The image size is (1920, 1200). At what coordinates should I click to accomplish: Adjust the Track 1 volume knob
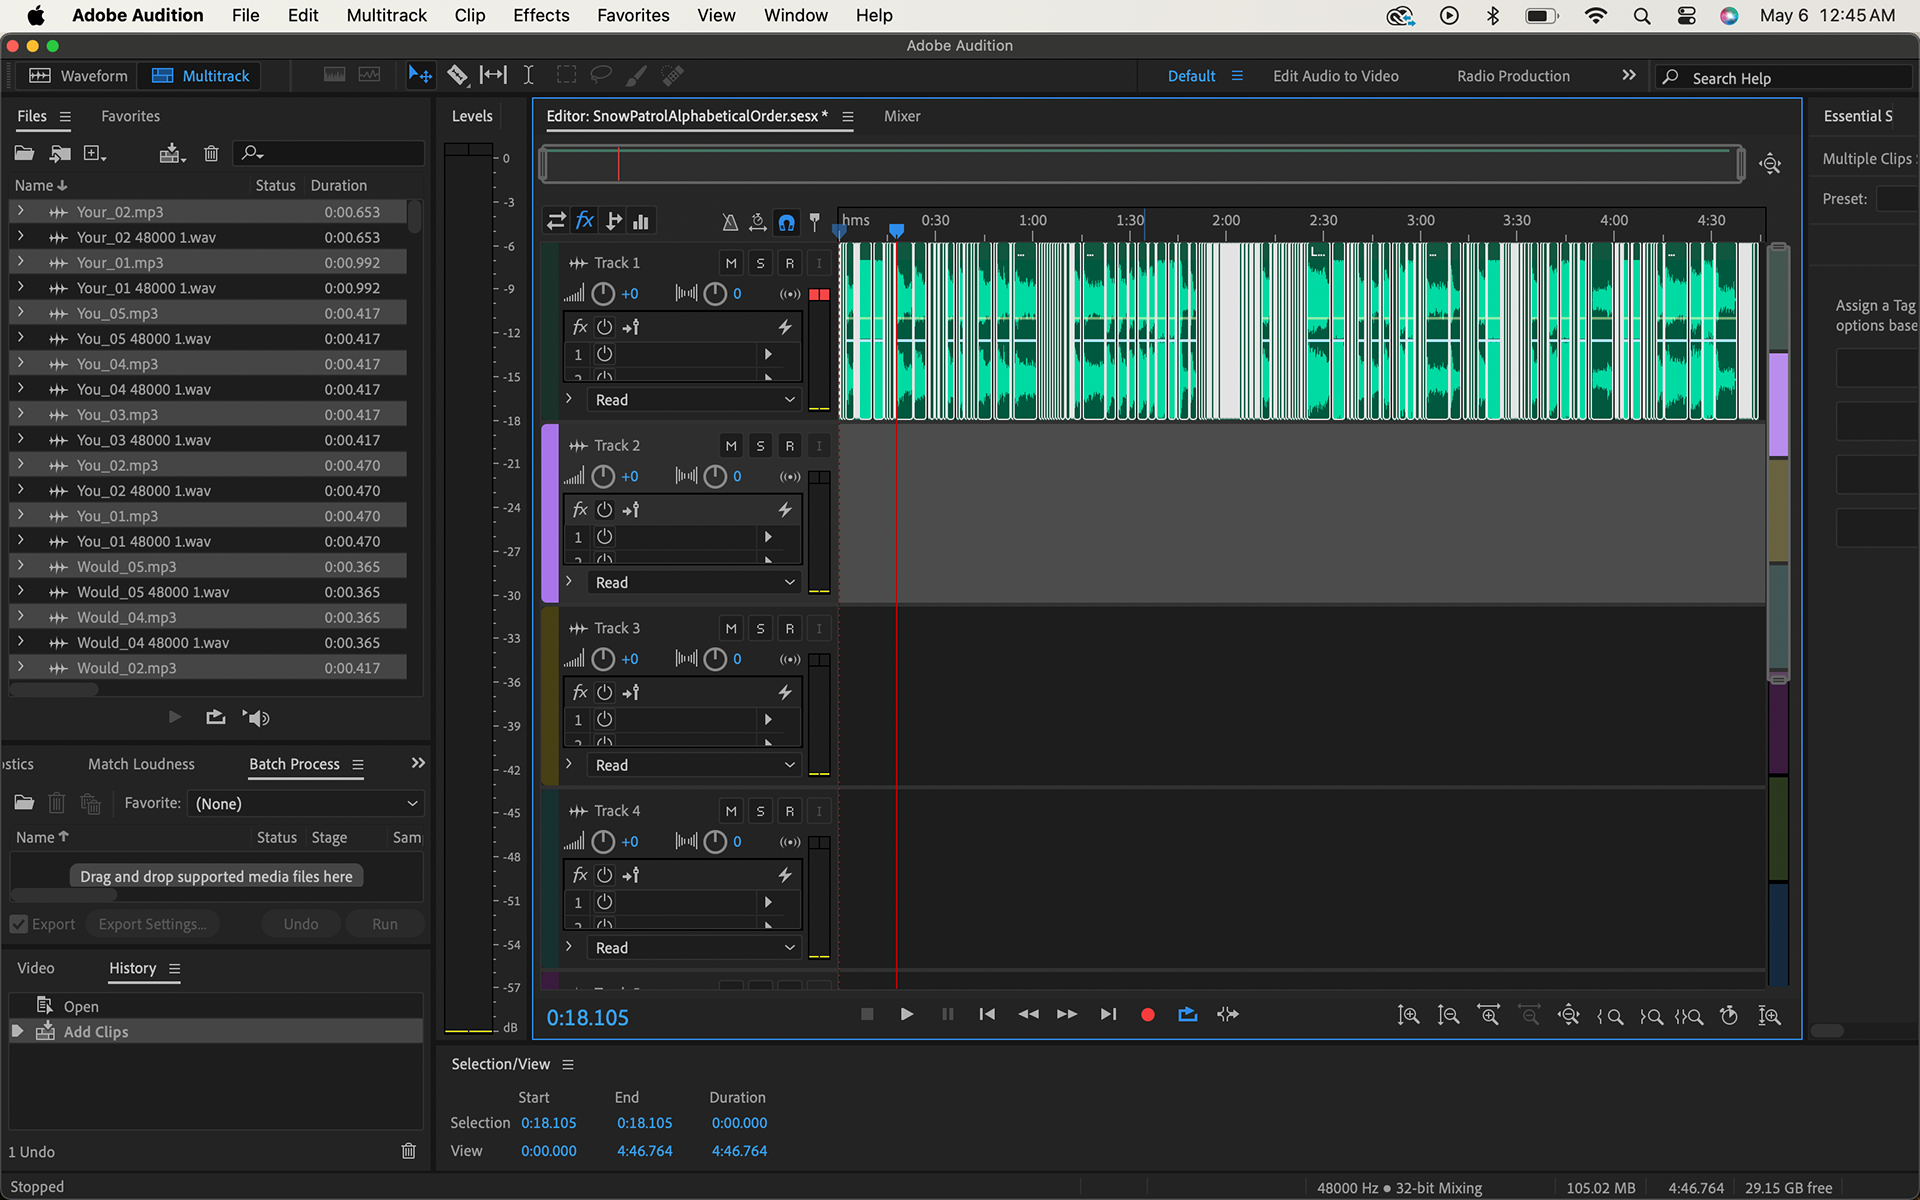tap(603, 294)
